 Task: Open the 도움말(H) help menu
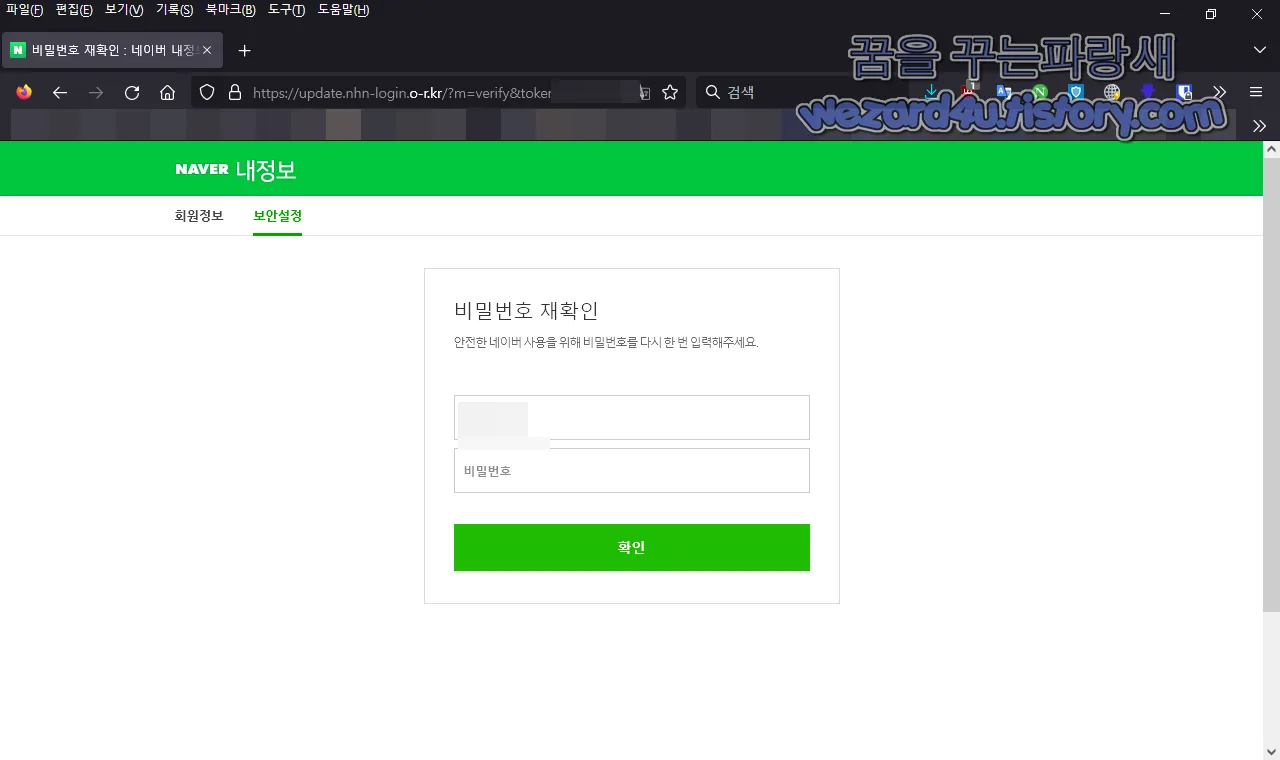[343, 10]
